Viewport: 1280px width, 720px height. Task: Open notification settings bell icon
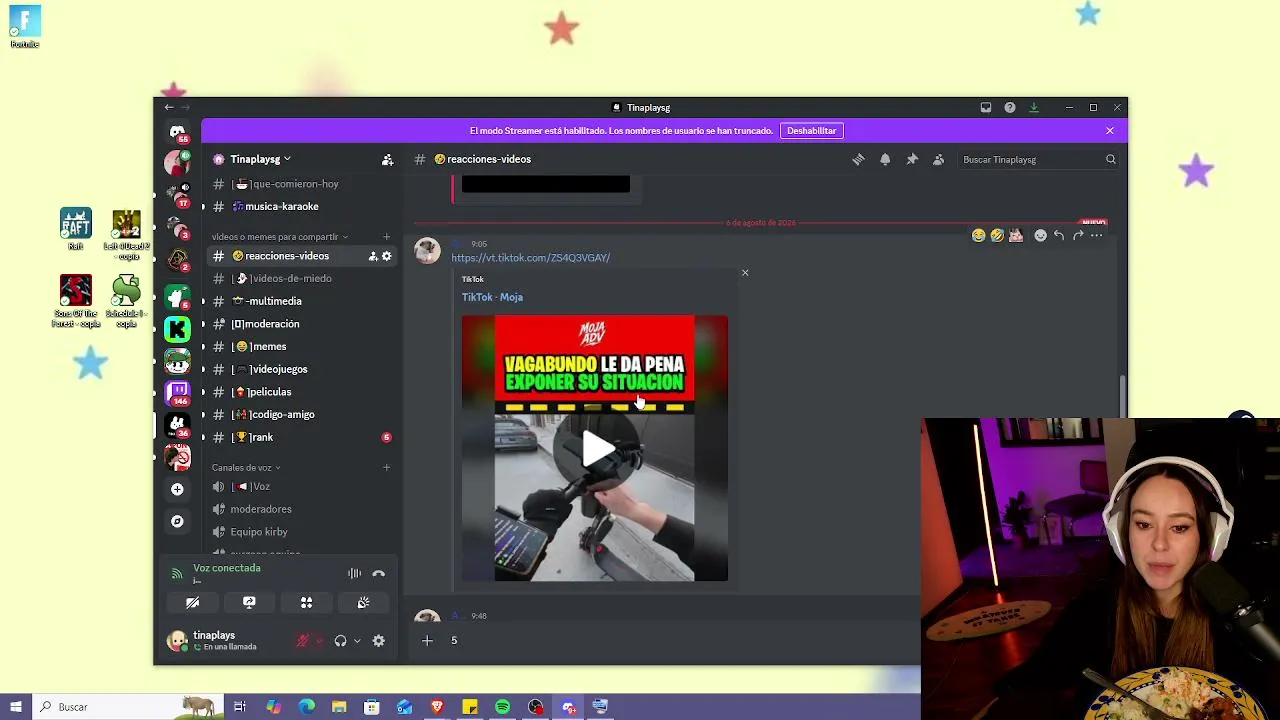885,159
